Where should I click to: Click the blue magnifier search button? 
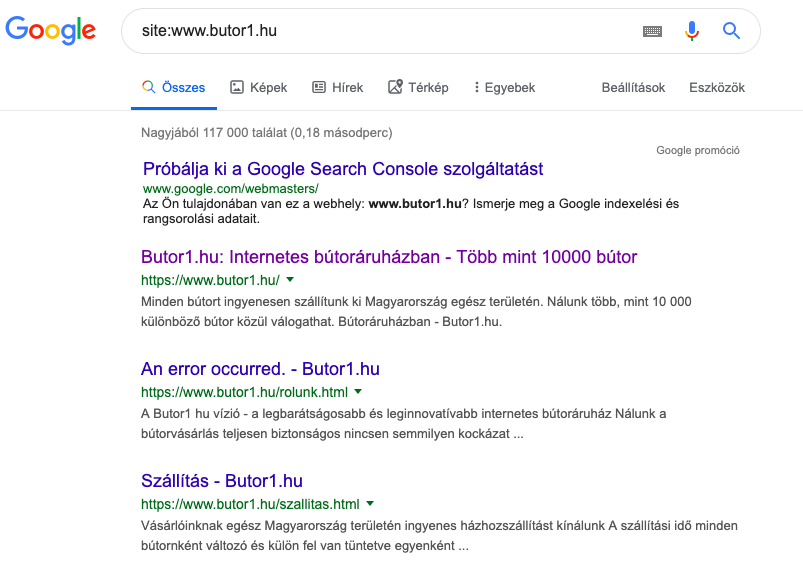731,31
